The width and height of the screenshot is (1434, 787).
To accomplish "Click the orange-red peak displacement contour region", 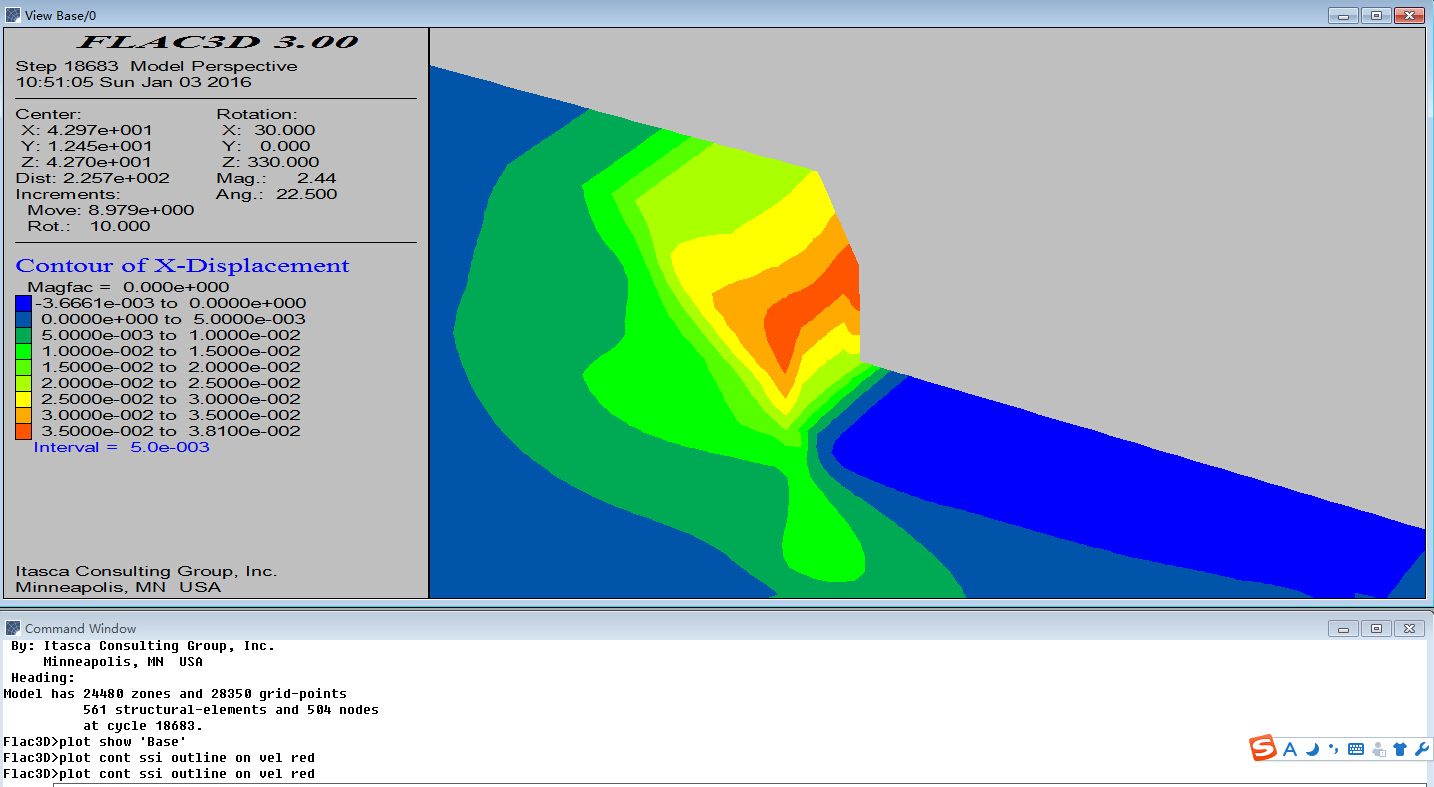I will click(x=810, y=320).
